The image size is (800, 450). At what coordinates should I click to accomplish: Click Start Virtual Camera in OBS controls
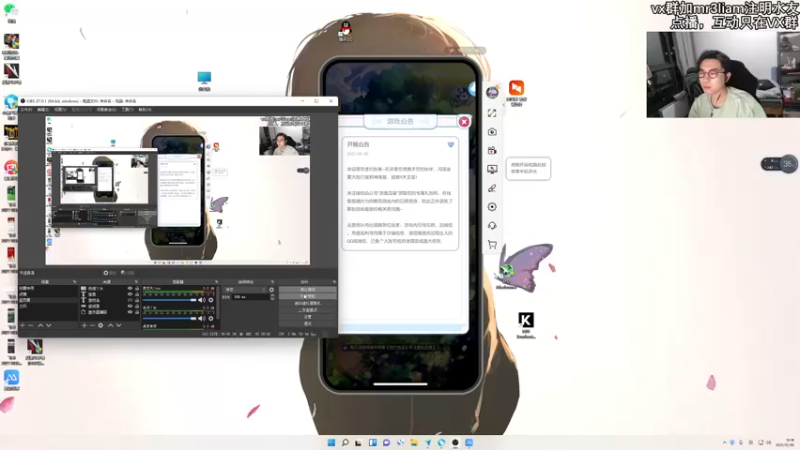tap(307, 303)
